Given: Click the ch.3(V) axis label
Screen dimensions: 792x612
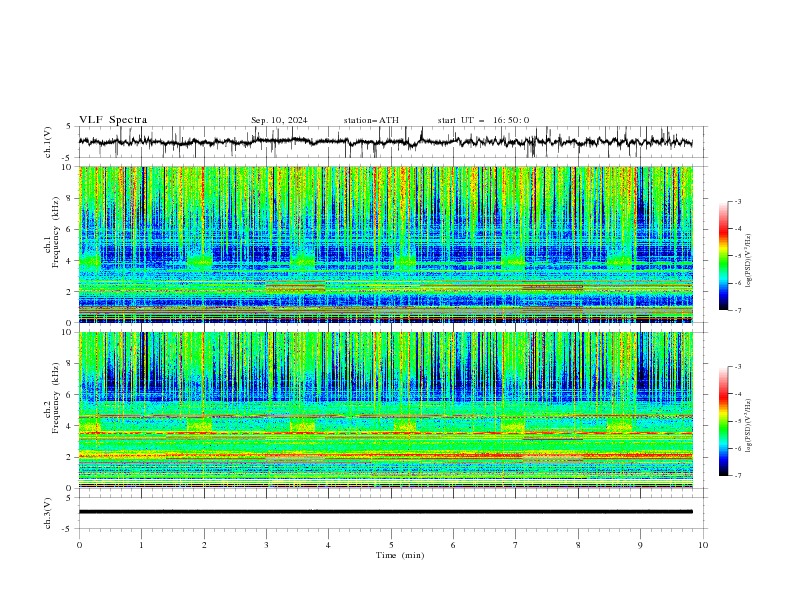Looking at the screenshot, I should [48, 513].
